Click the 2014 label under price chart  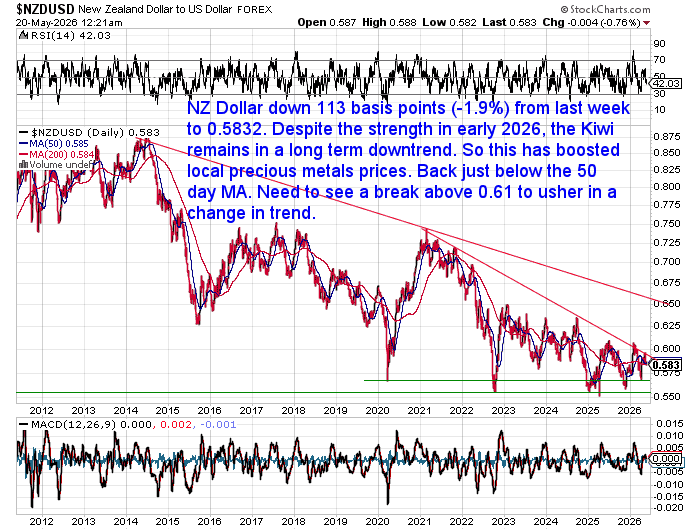tap(125, 410)
